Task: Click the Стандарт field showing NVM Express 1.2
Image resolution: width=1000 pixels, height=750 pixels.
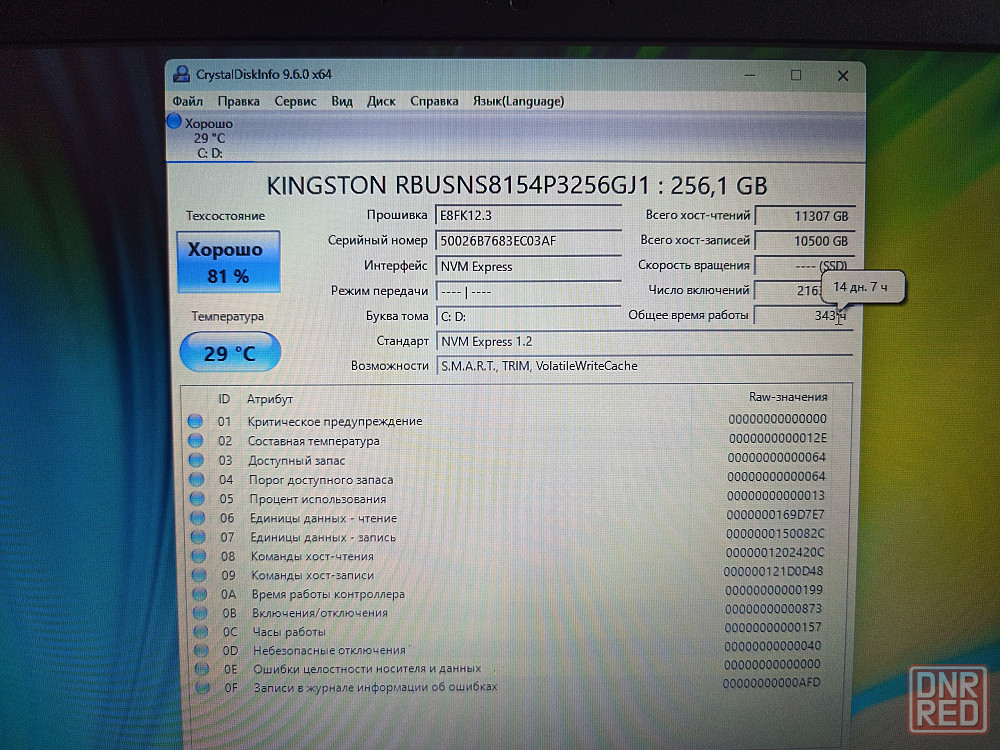Action: [644, 342]
